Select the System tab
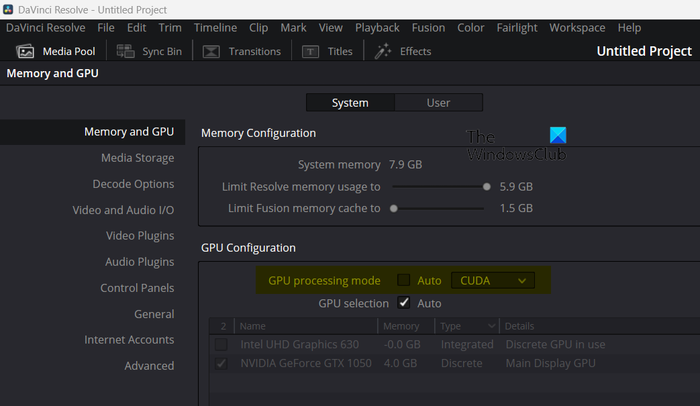This screenshot has height=406, width=700. (x=350, y=102)
